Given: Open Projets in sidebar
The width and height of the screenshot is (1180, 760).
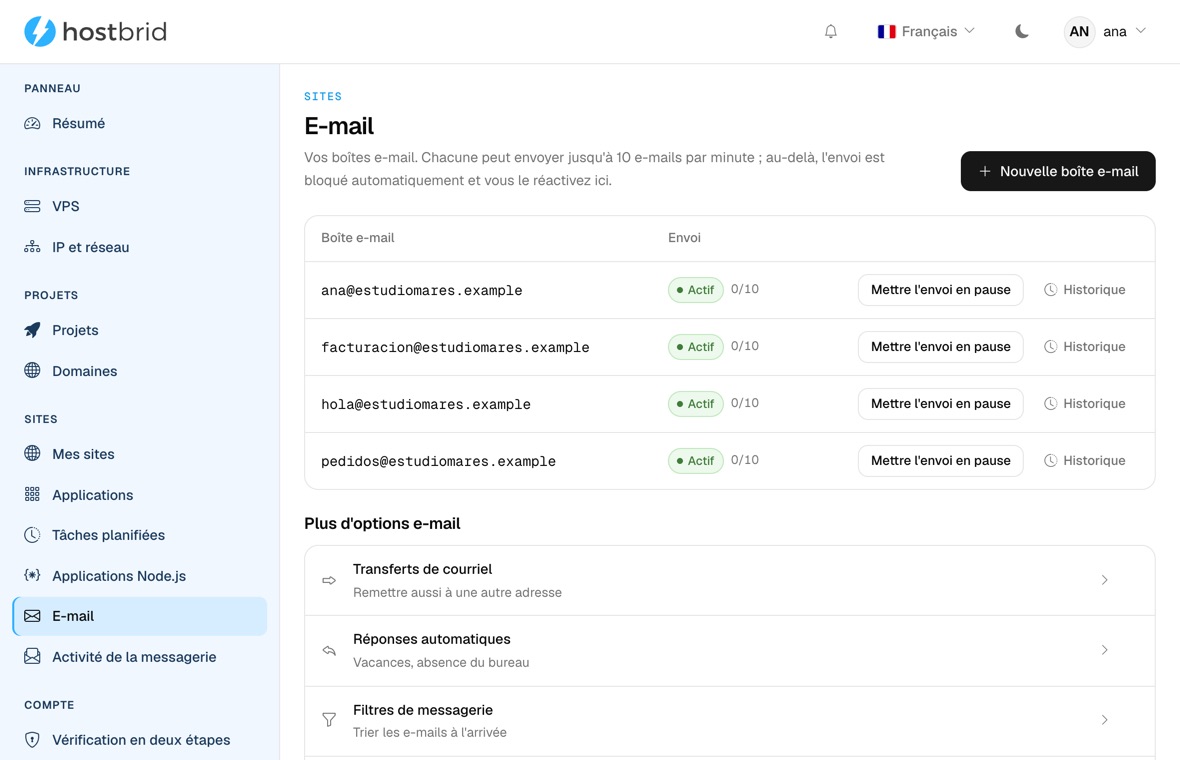Looking at the screenshot, I should point(140,330).
